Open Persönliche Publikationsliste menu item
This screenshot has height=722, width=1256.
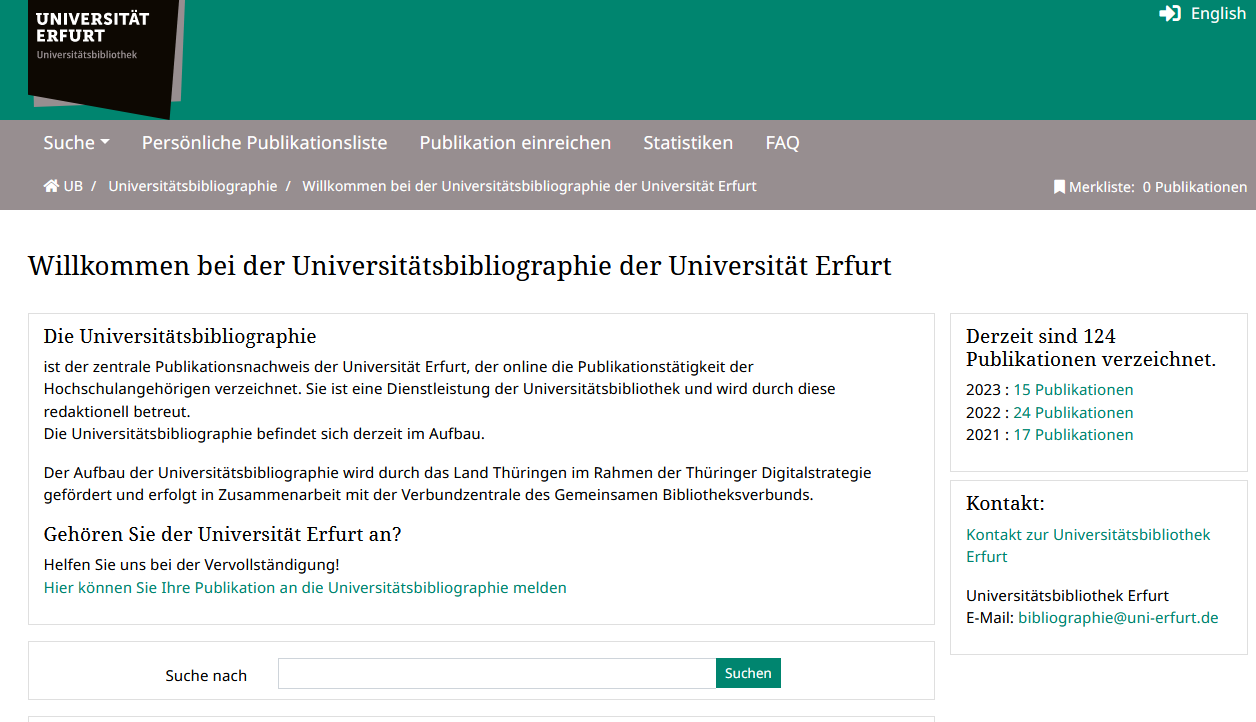pos(264,143)
